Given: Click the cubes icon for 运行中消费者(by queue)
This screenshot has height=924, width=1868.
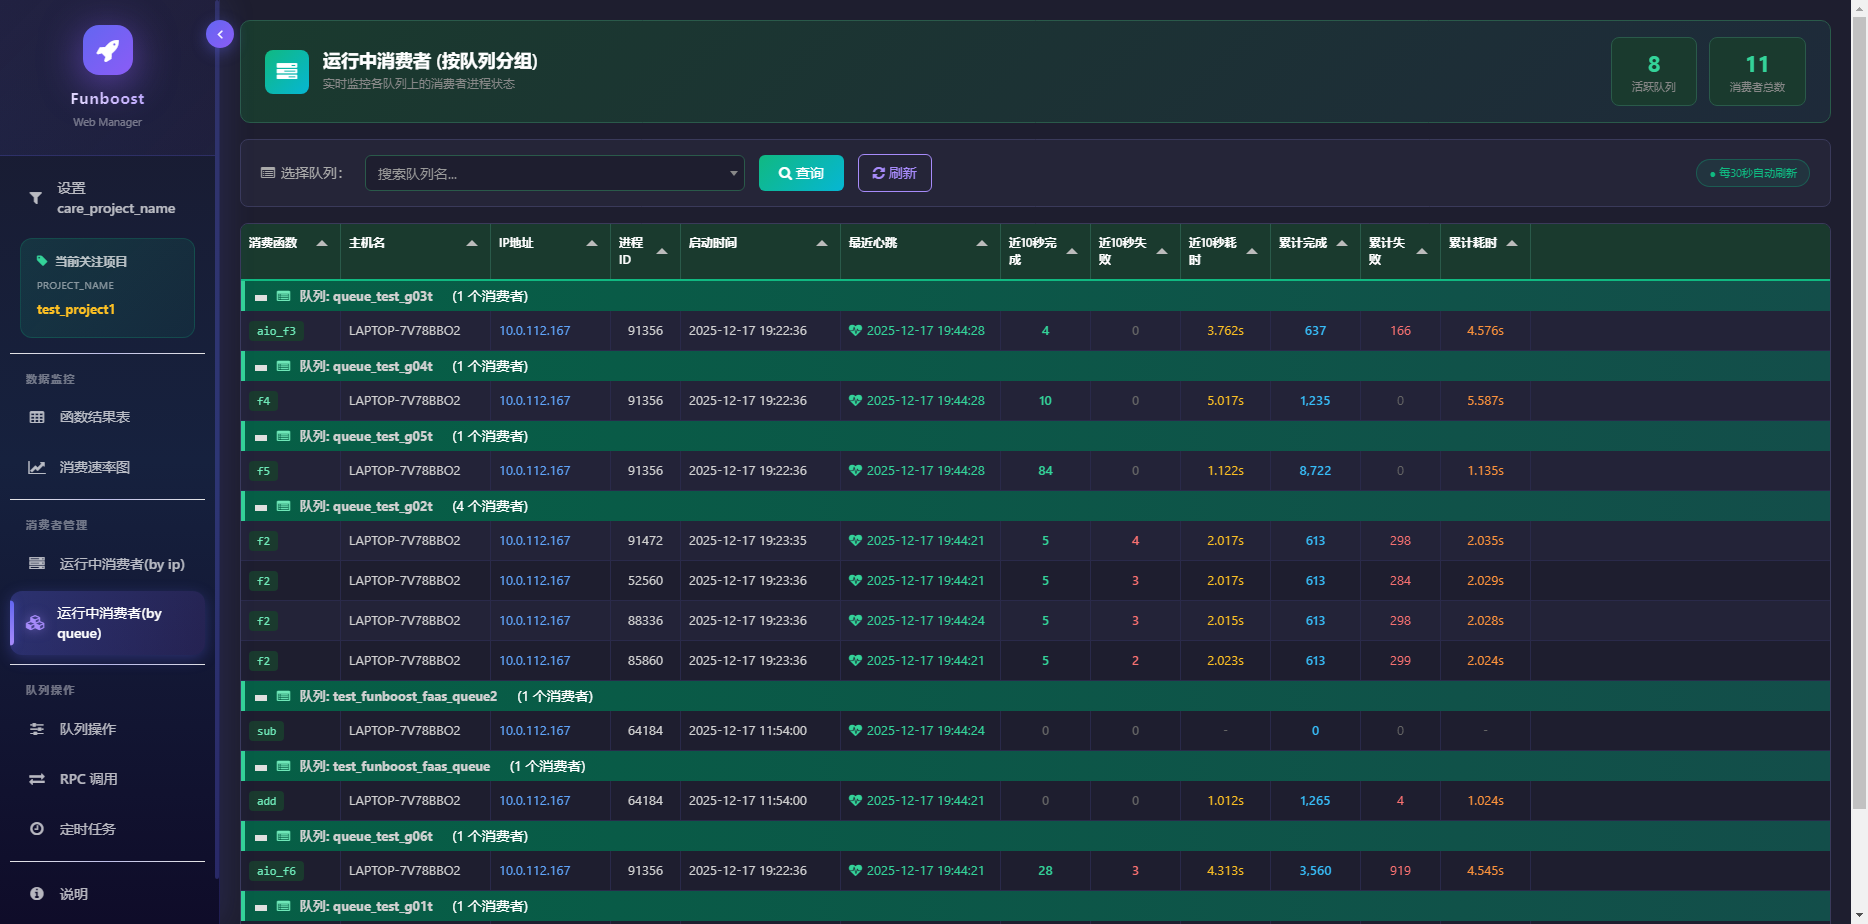Looking at the screenshot, I should (35, 623).
